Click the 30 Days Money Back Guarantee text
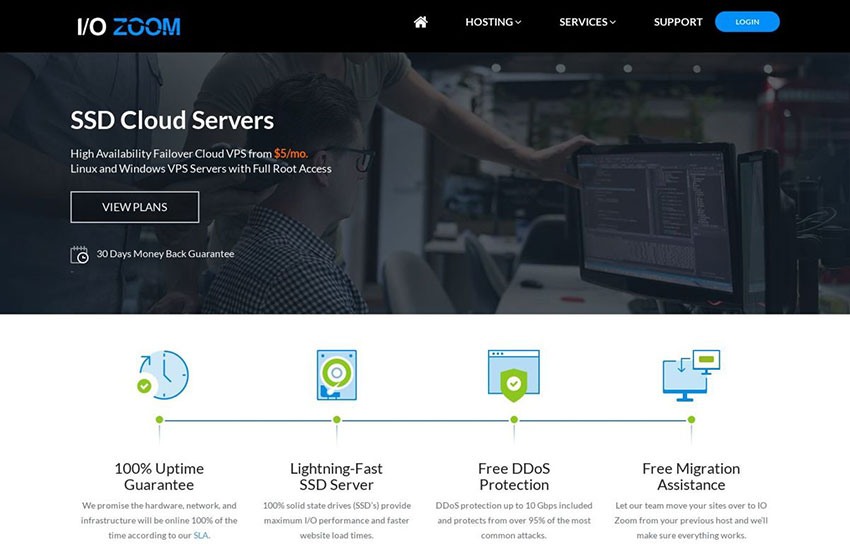 click(165, 254)
